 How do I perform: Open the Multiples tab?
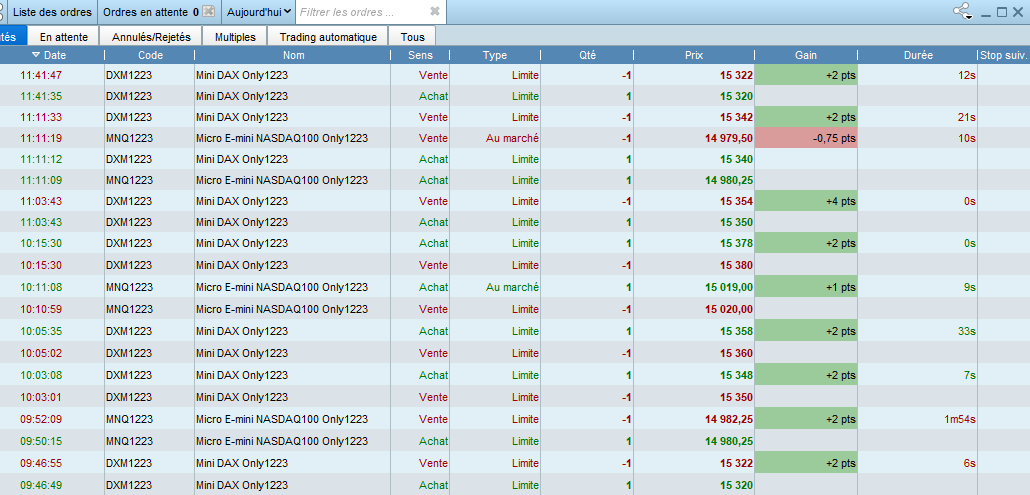pyautogui.click(x=235, y=37)
